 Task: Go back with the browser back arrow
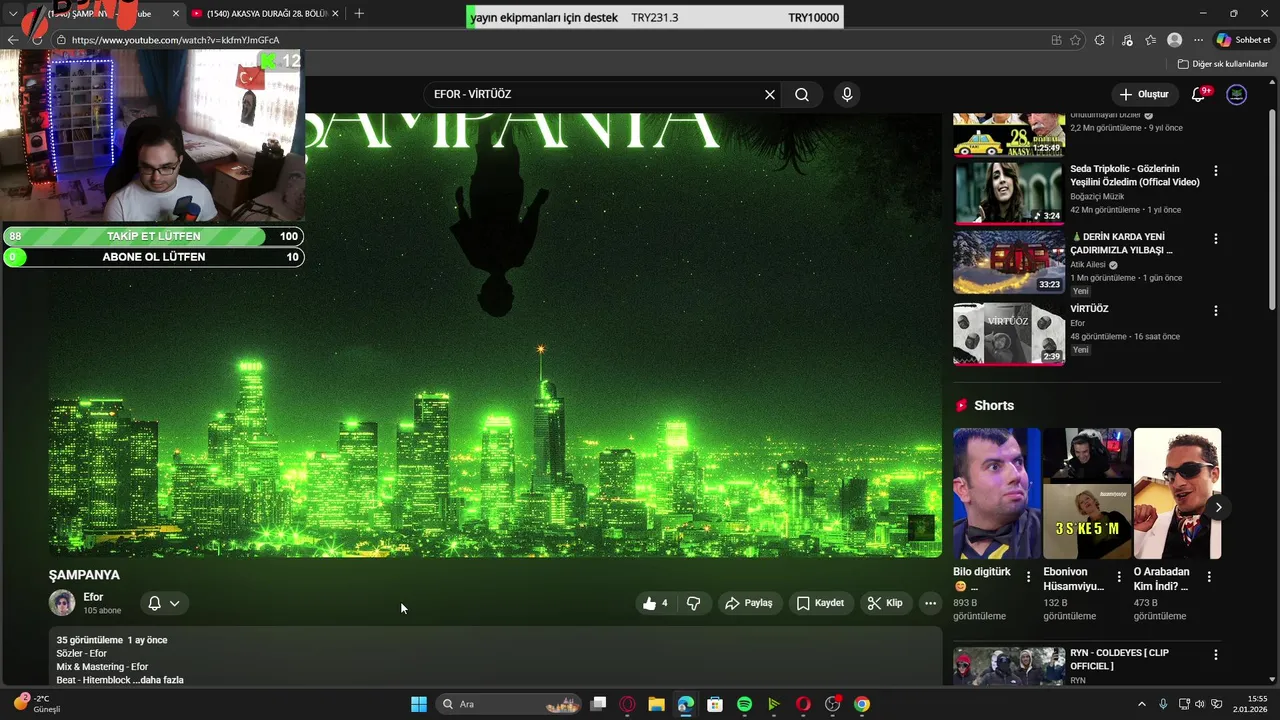pos(13,40)
